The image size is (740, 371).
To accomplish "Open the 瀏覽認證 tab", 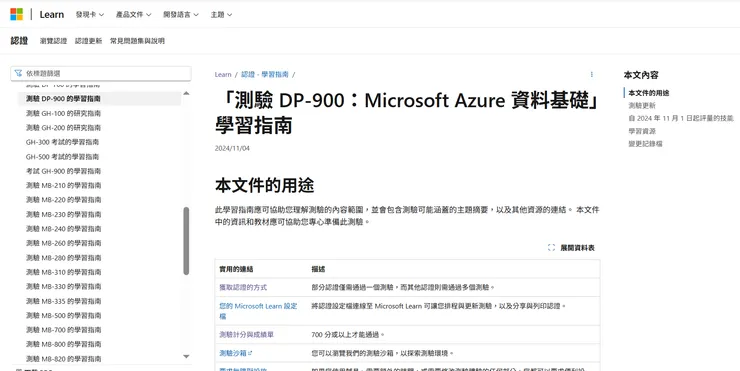I will tap(53, 41).
